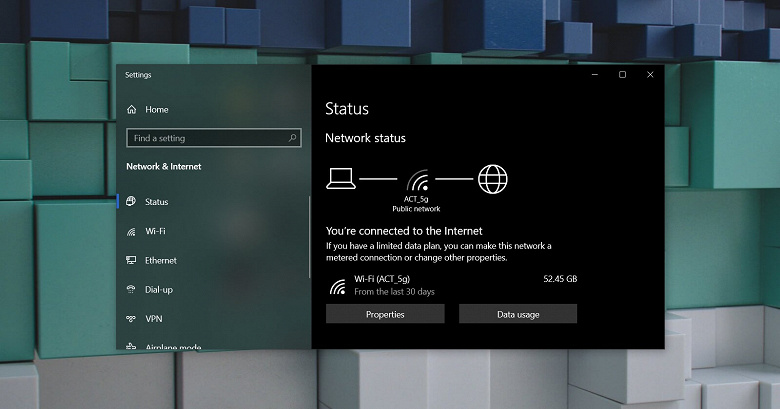Click the VPN icon in sidebar
780x409 pixels.
click(x=131, y=318)
